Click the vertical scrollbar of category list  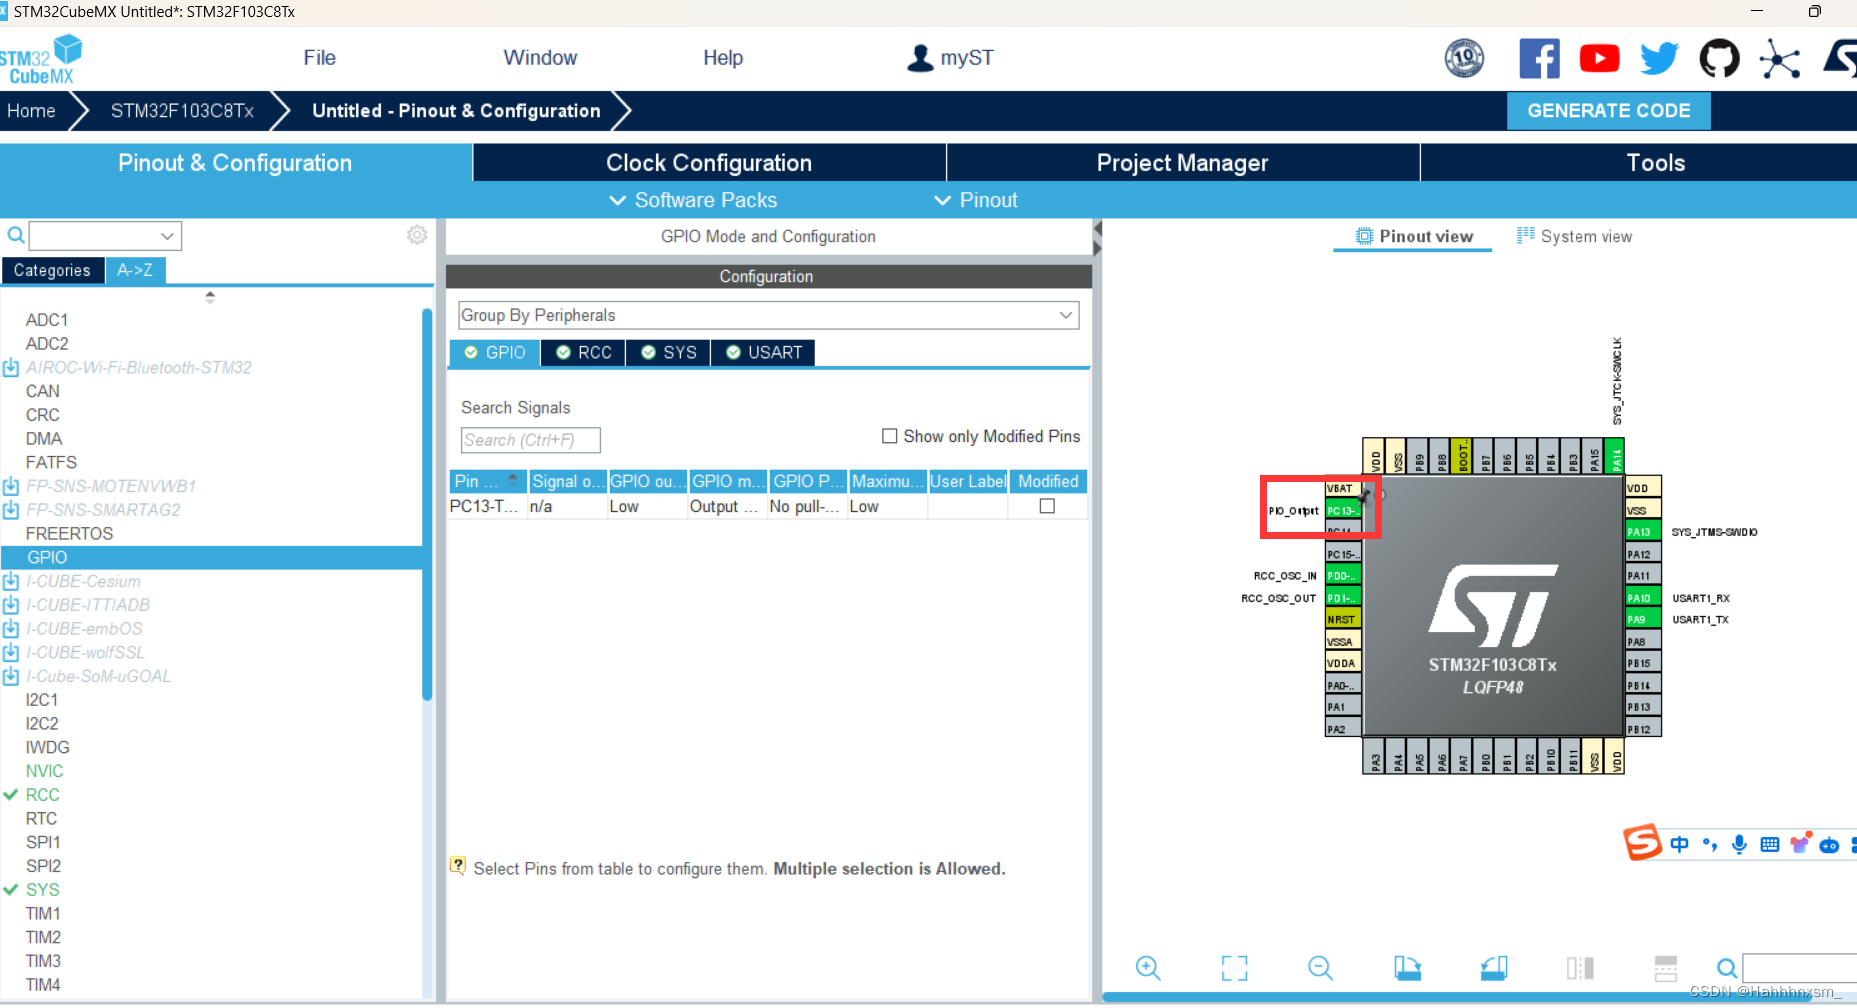tap(427, 505)
